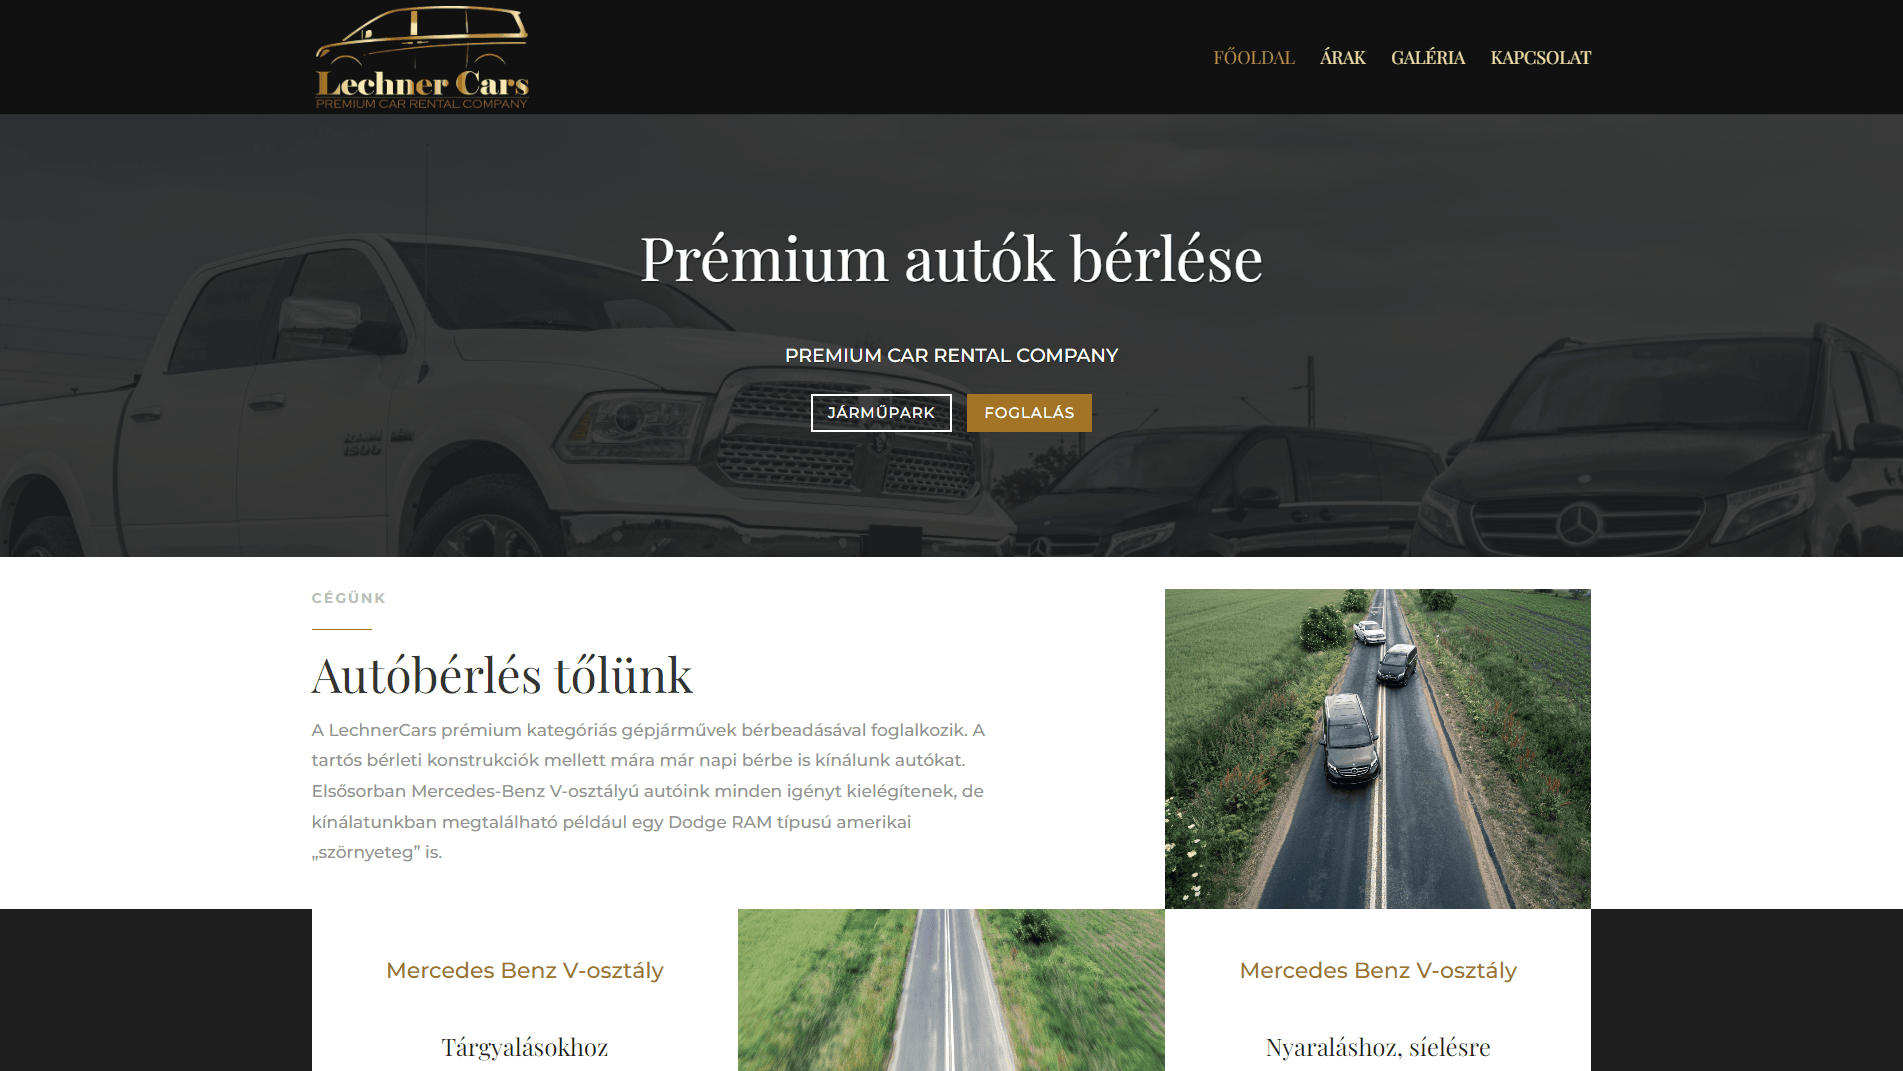Click the Nyaraláshoz, síelésre card title
Viewport: 1903px width, 1071px height.
point(1378,1047)
